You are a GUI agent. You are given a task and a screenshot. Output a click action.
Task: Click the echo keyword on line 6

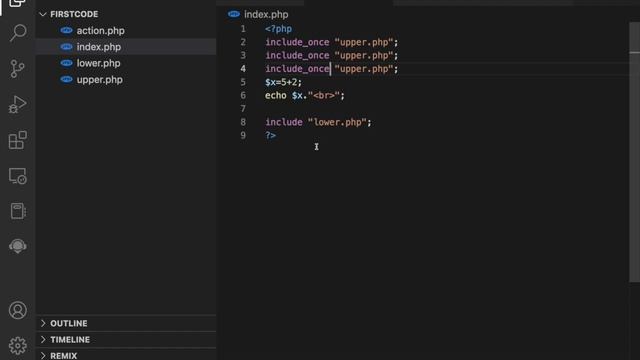point(276,96)
